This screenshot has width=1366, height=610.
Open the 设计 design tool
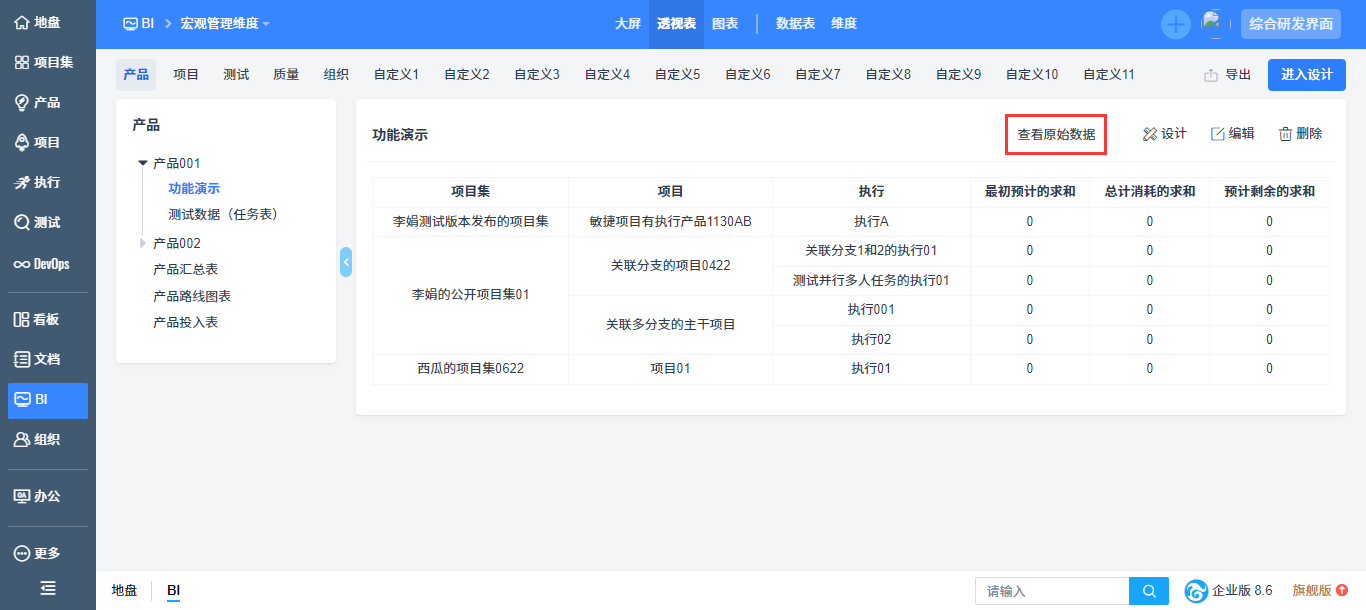[x=1165, y=134]
